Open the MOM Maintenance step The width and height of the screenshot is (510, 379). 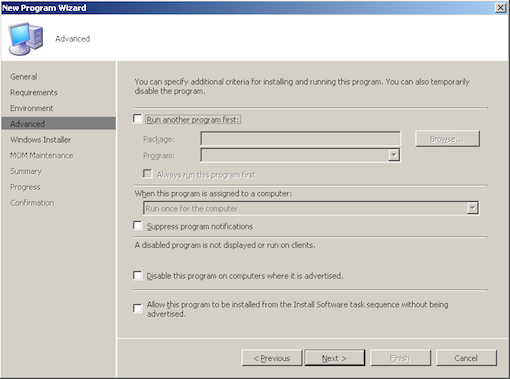click(42, 156)
